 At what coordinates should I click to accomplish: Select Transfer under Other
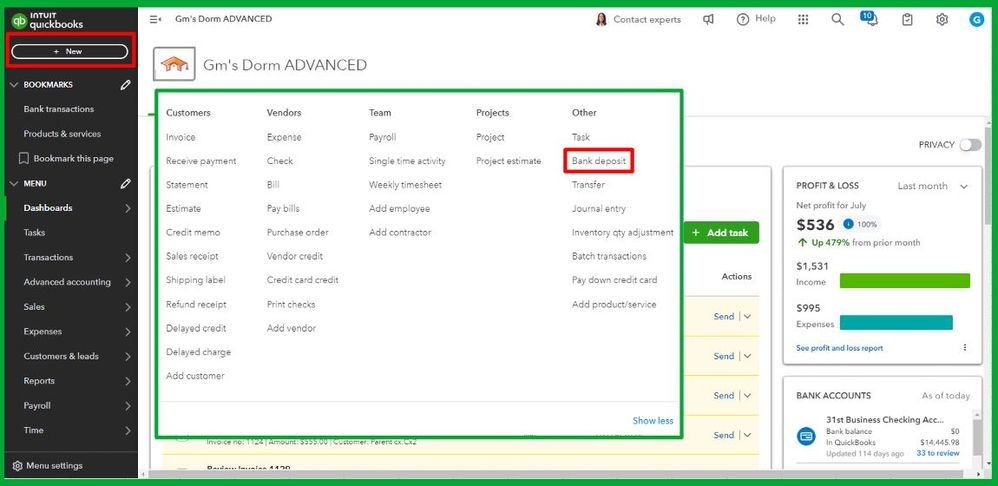(x=588, y=185)
